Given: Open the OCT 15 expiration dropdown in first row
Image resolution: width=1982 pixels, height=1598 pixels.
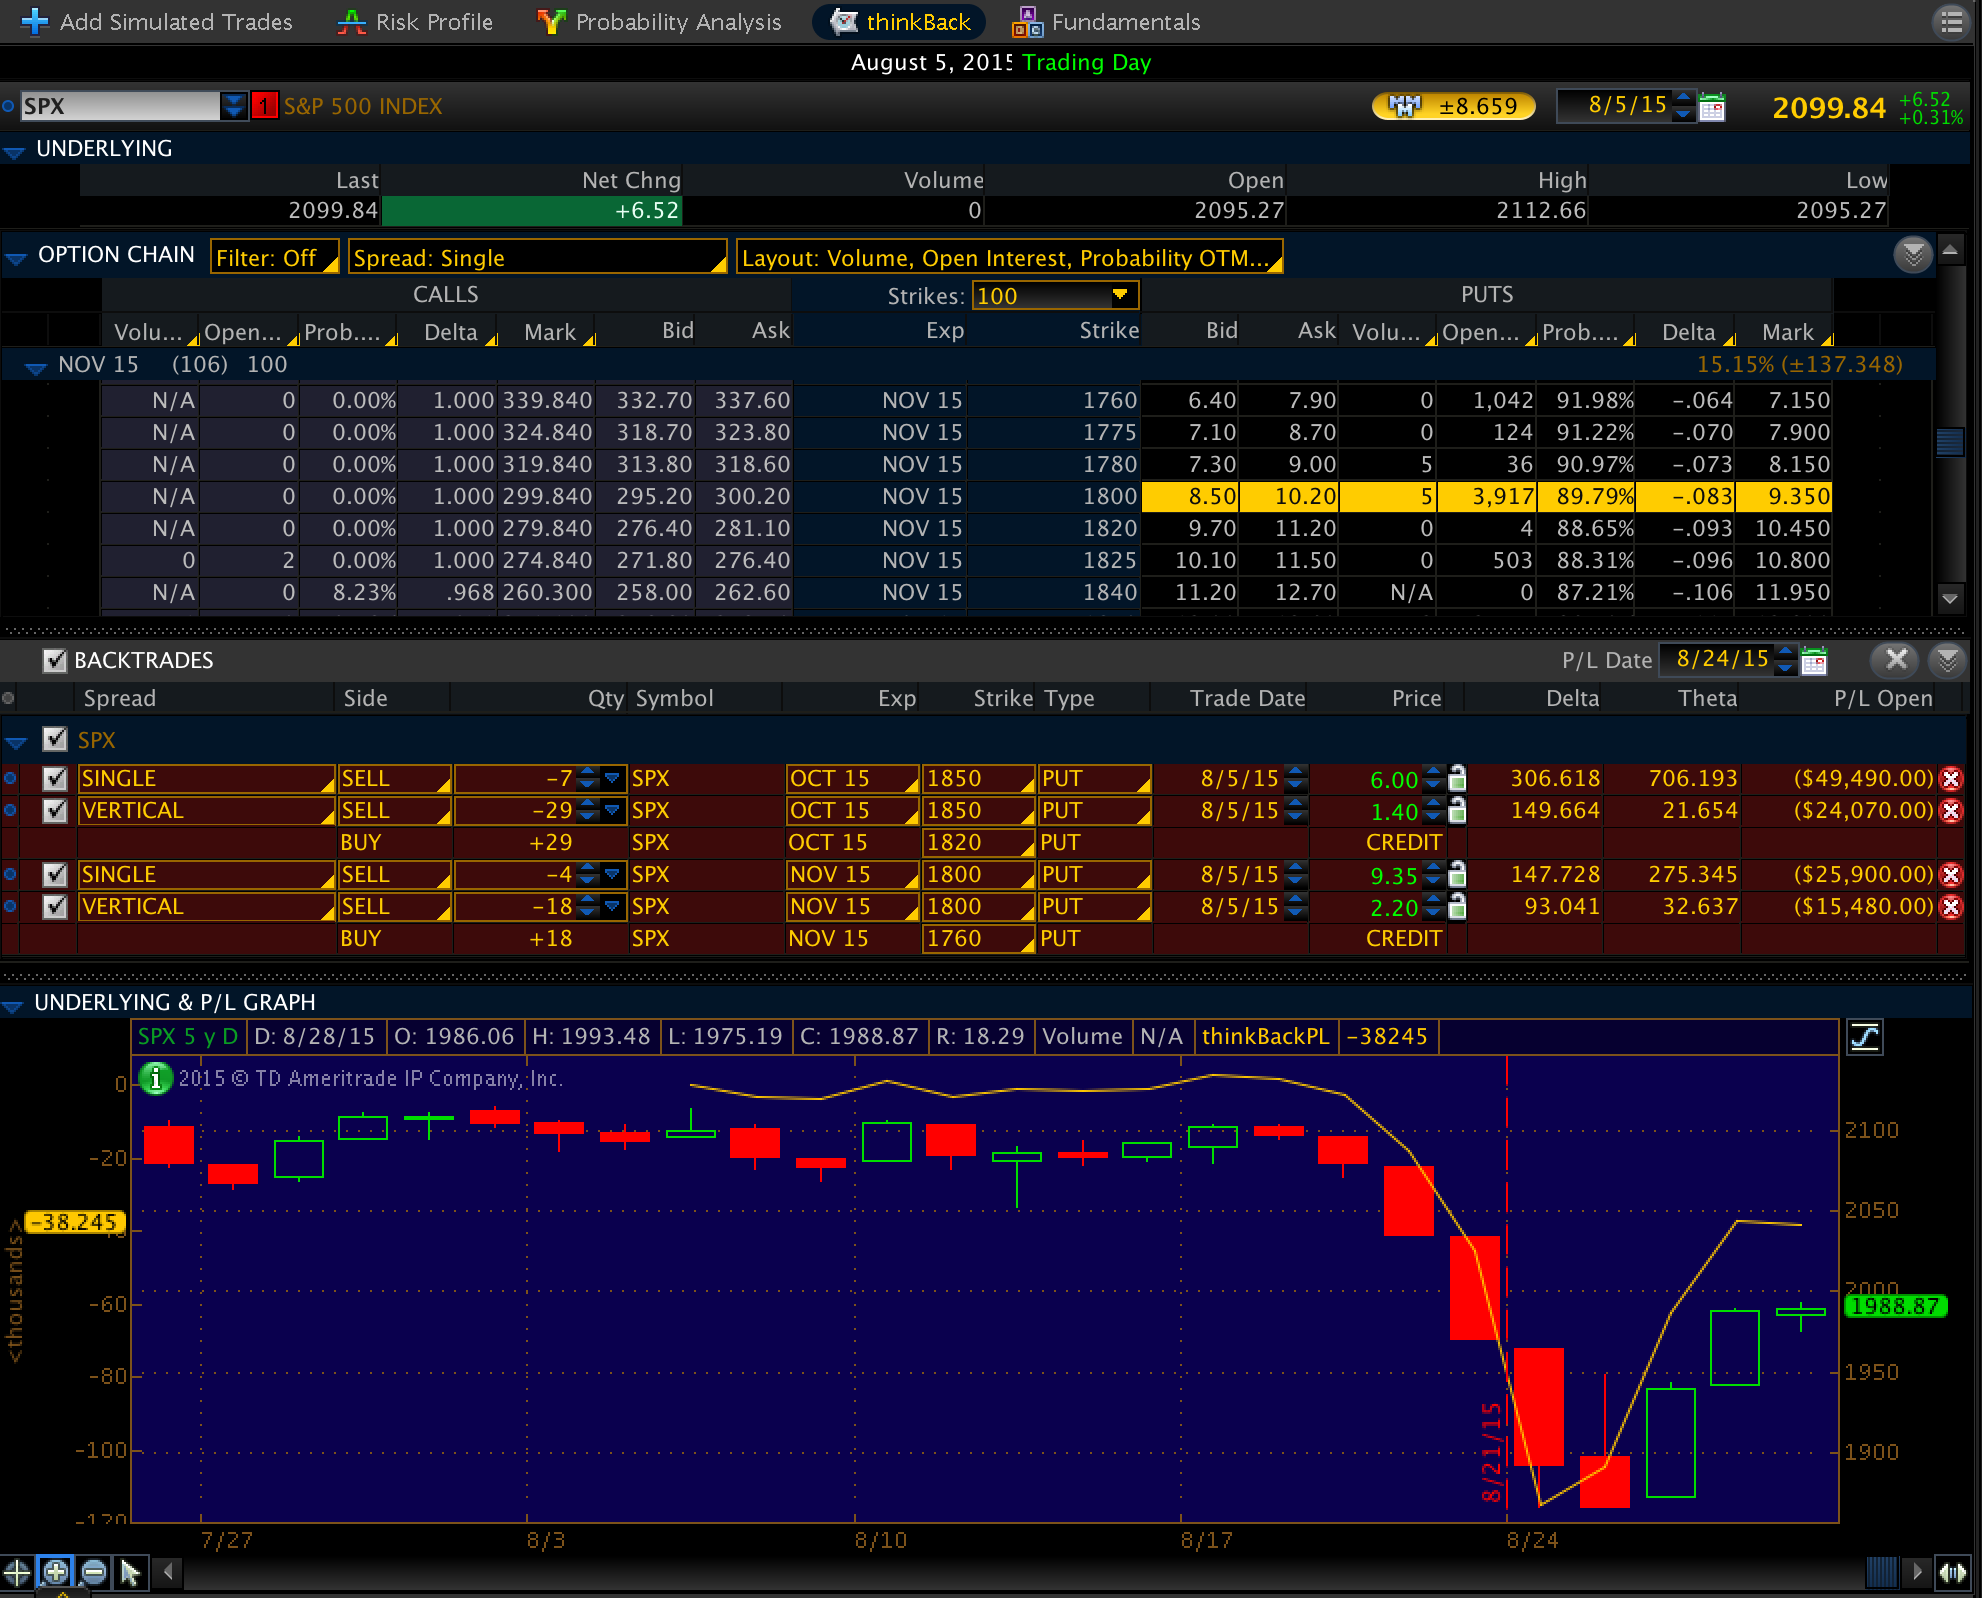Looking at the screenshot, I should pyautogui.click(x=852, y=778).
